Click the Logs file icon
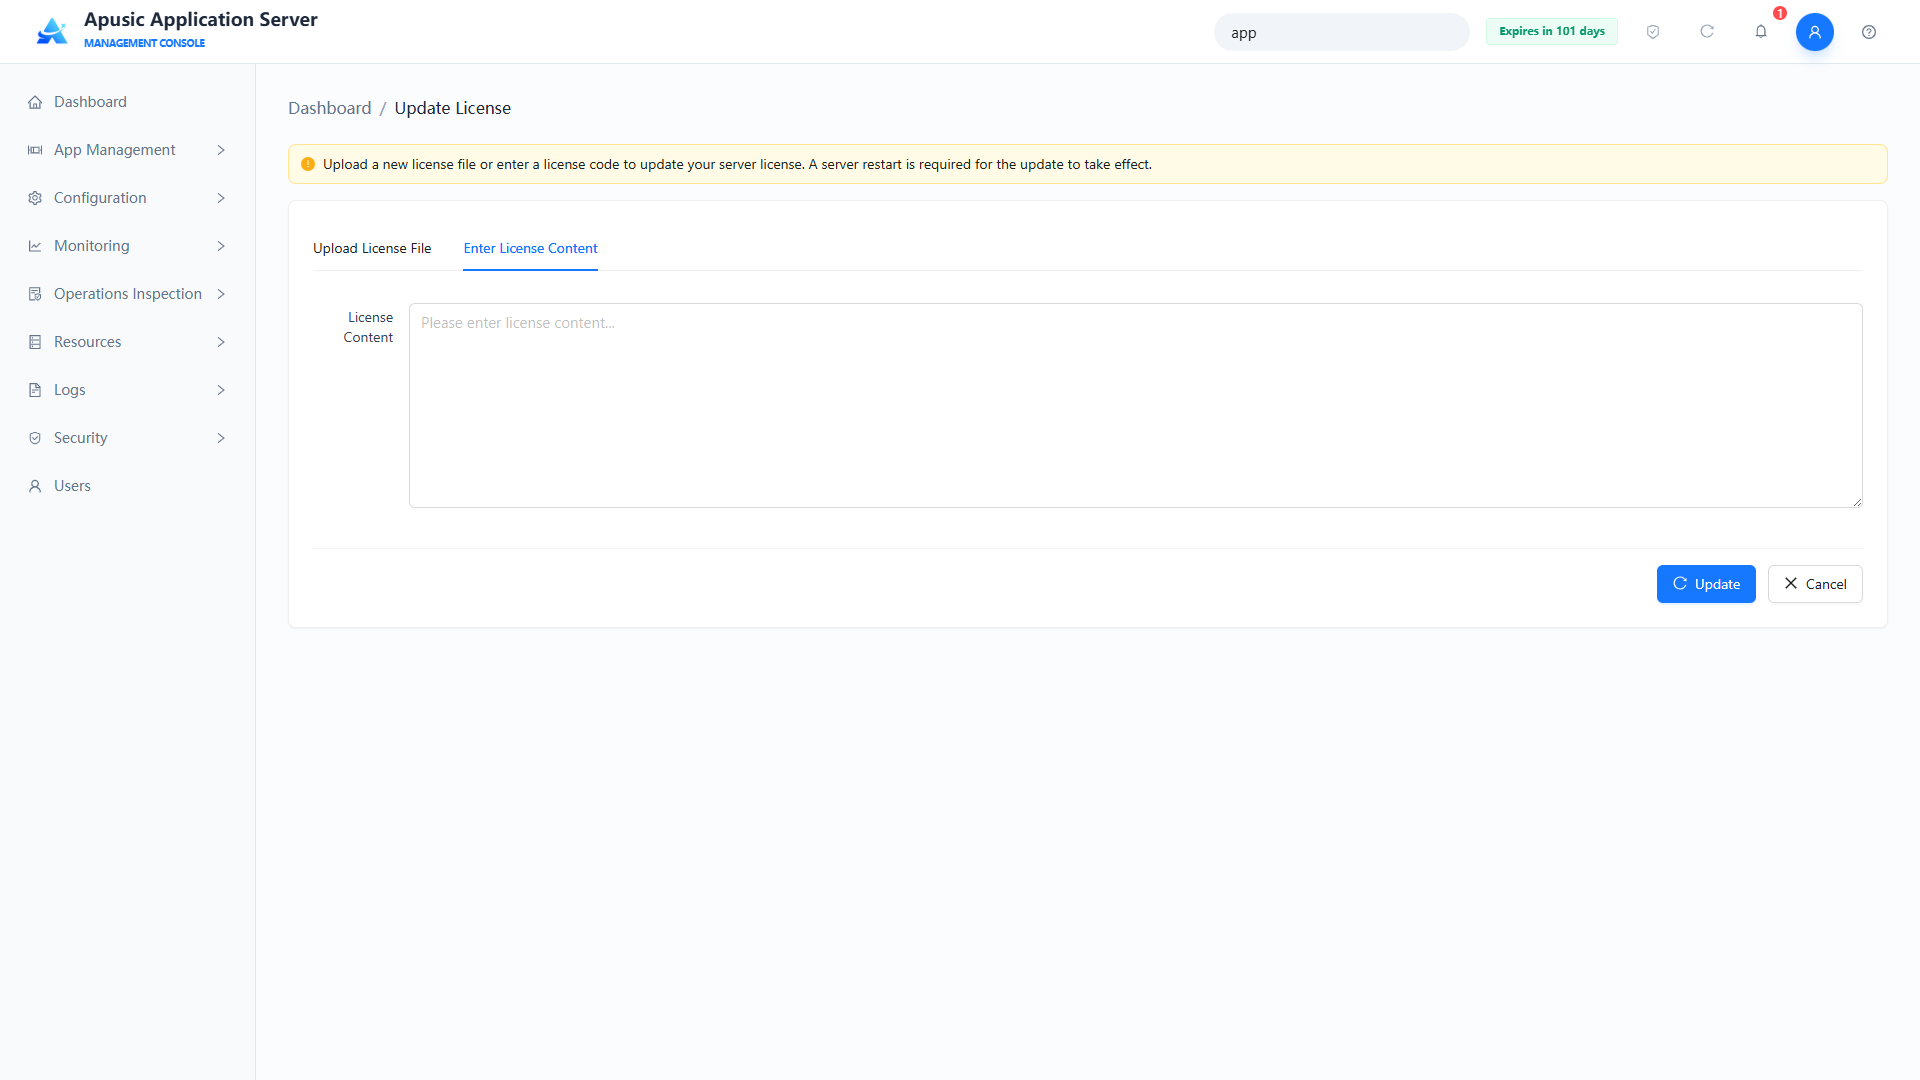The width and height of the screenshot is (1920, 1080). [x=35, y=390]
